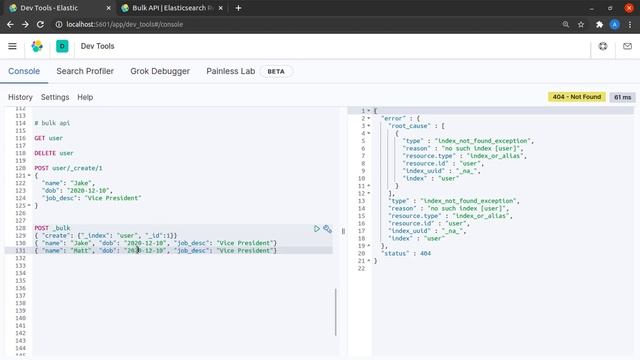The height and width of the screenshot is (360, 640).
Task: Go back with browser back arrow
Action: click(10, 24)
